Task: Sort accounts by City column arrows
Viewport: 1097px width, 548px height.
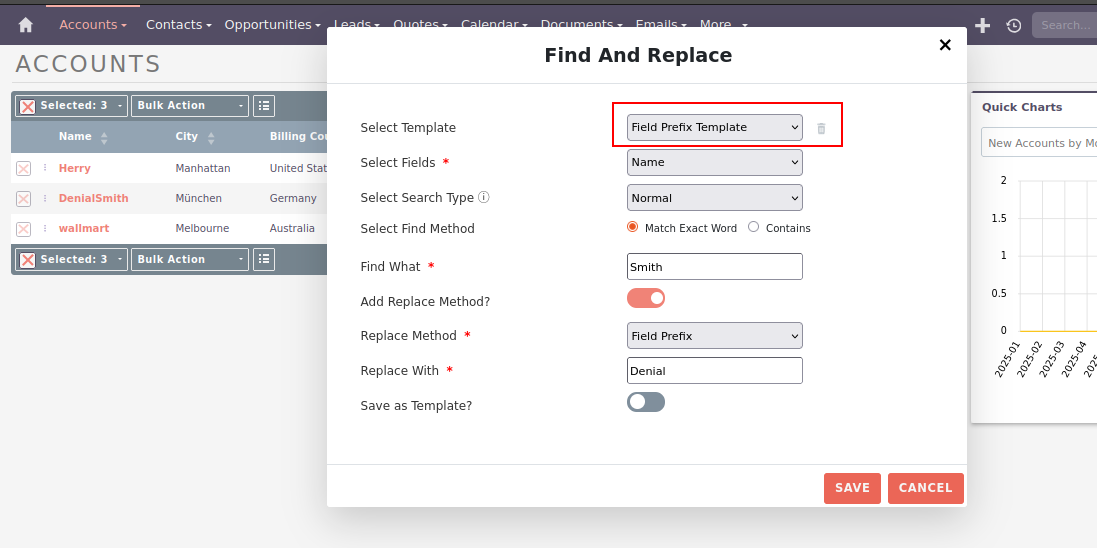Action: (211, 137)
